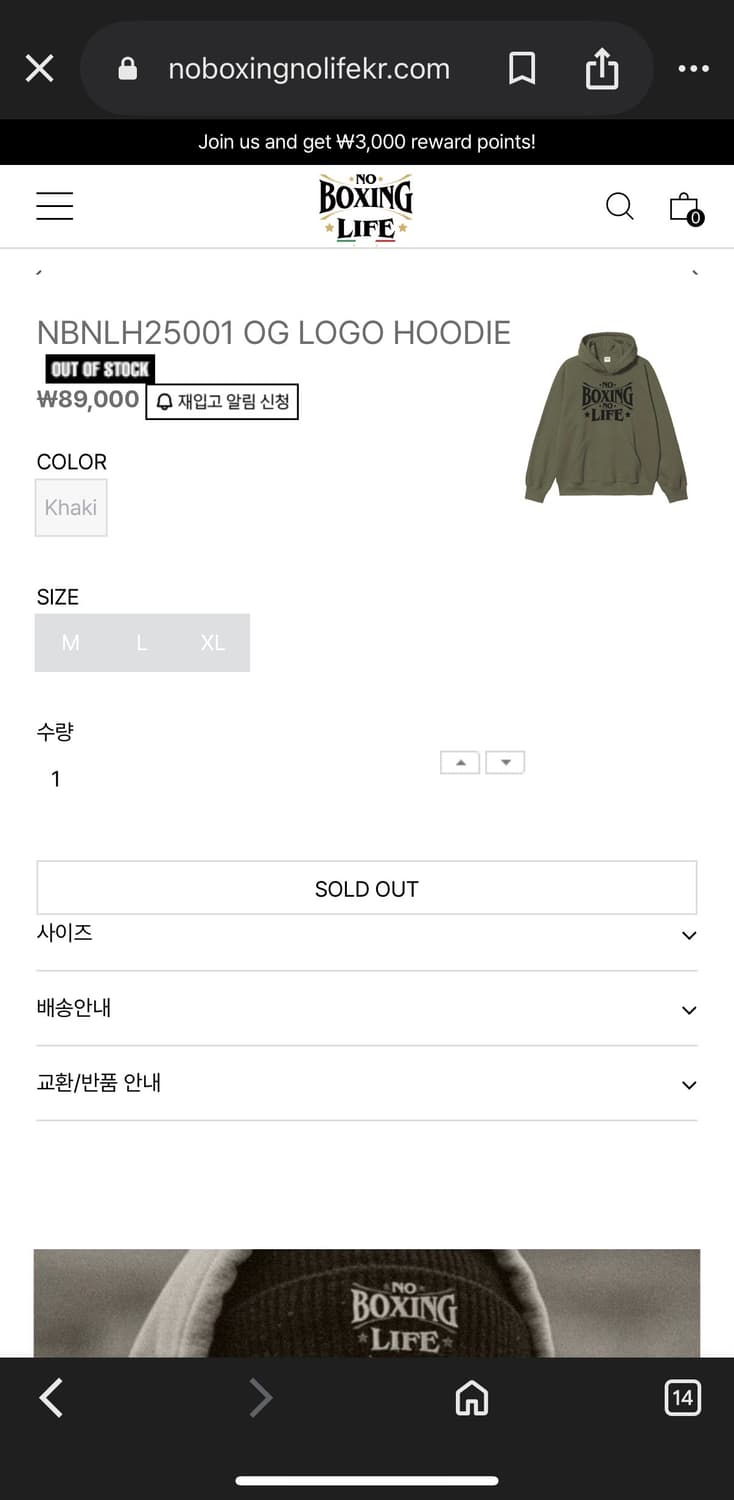Show all open browser tabs

[683, 1398]
